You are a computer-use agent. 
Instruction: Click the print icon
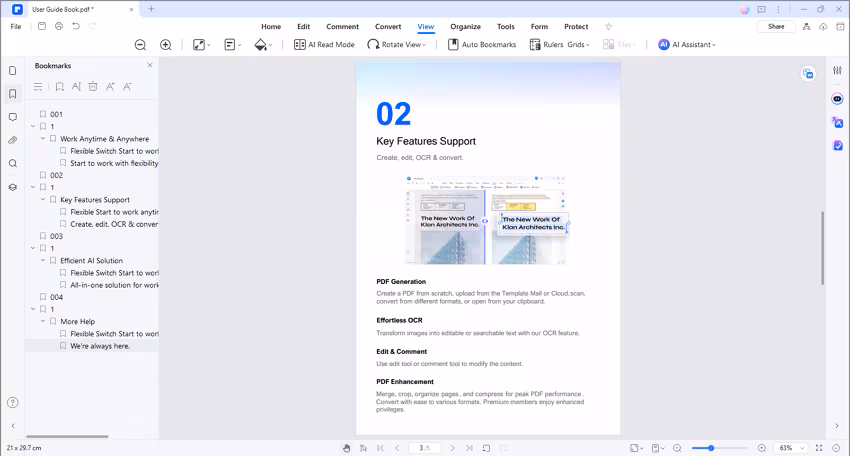59,26
